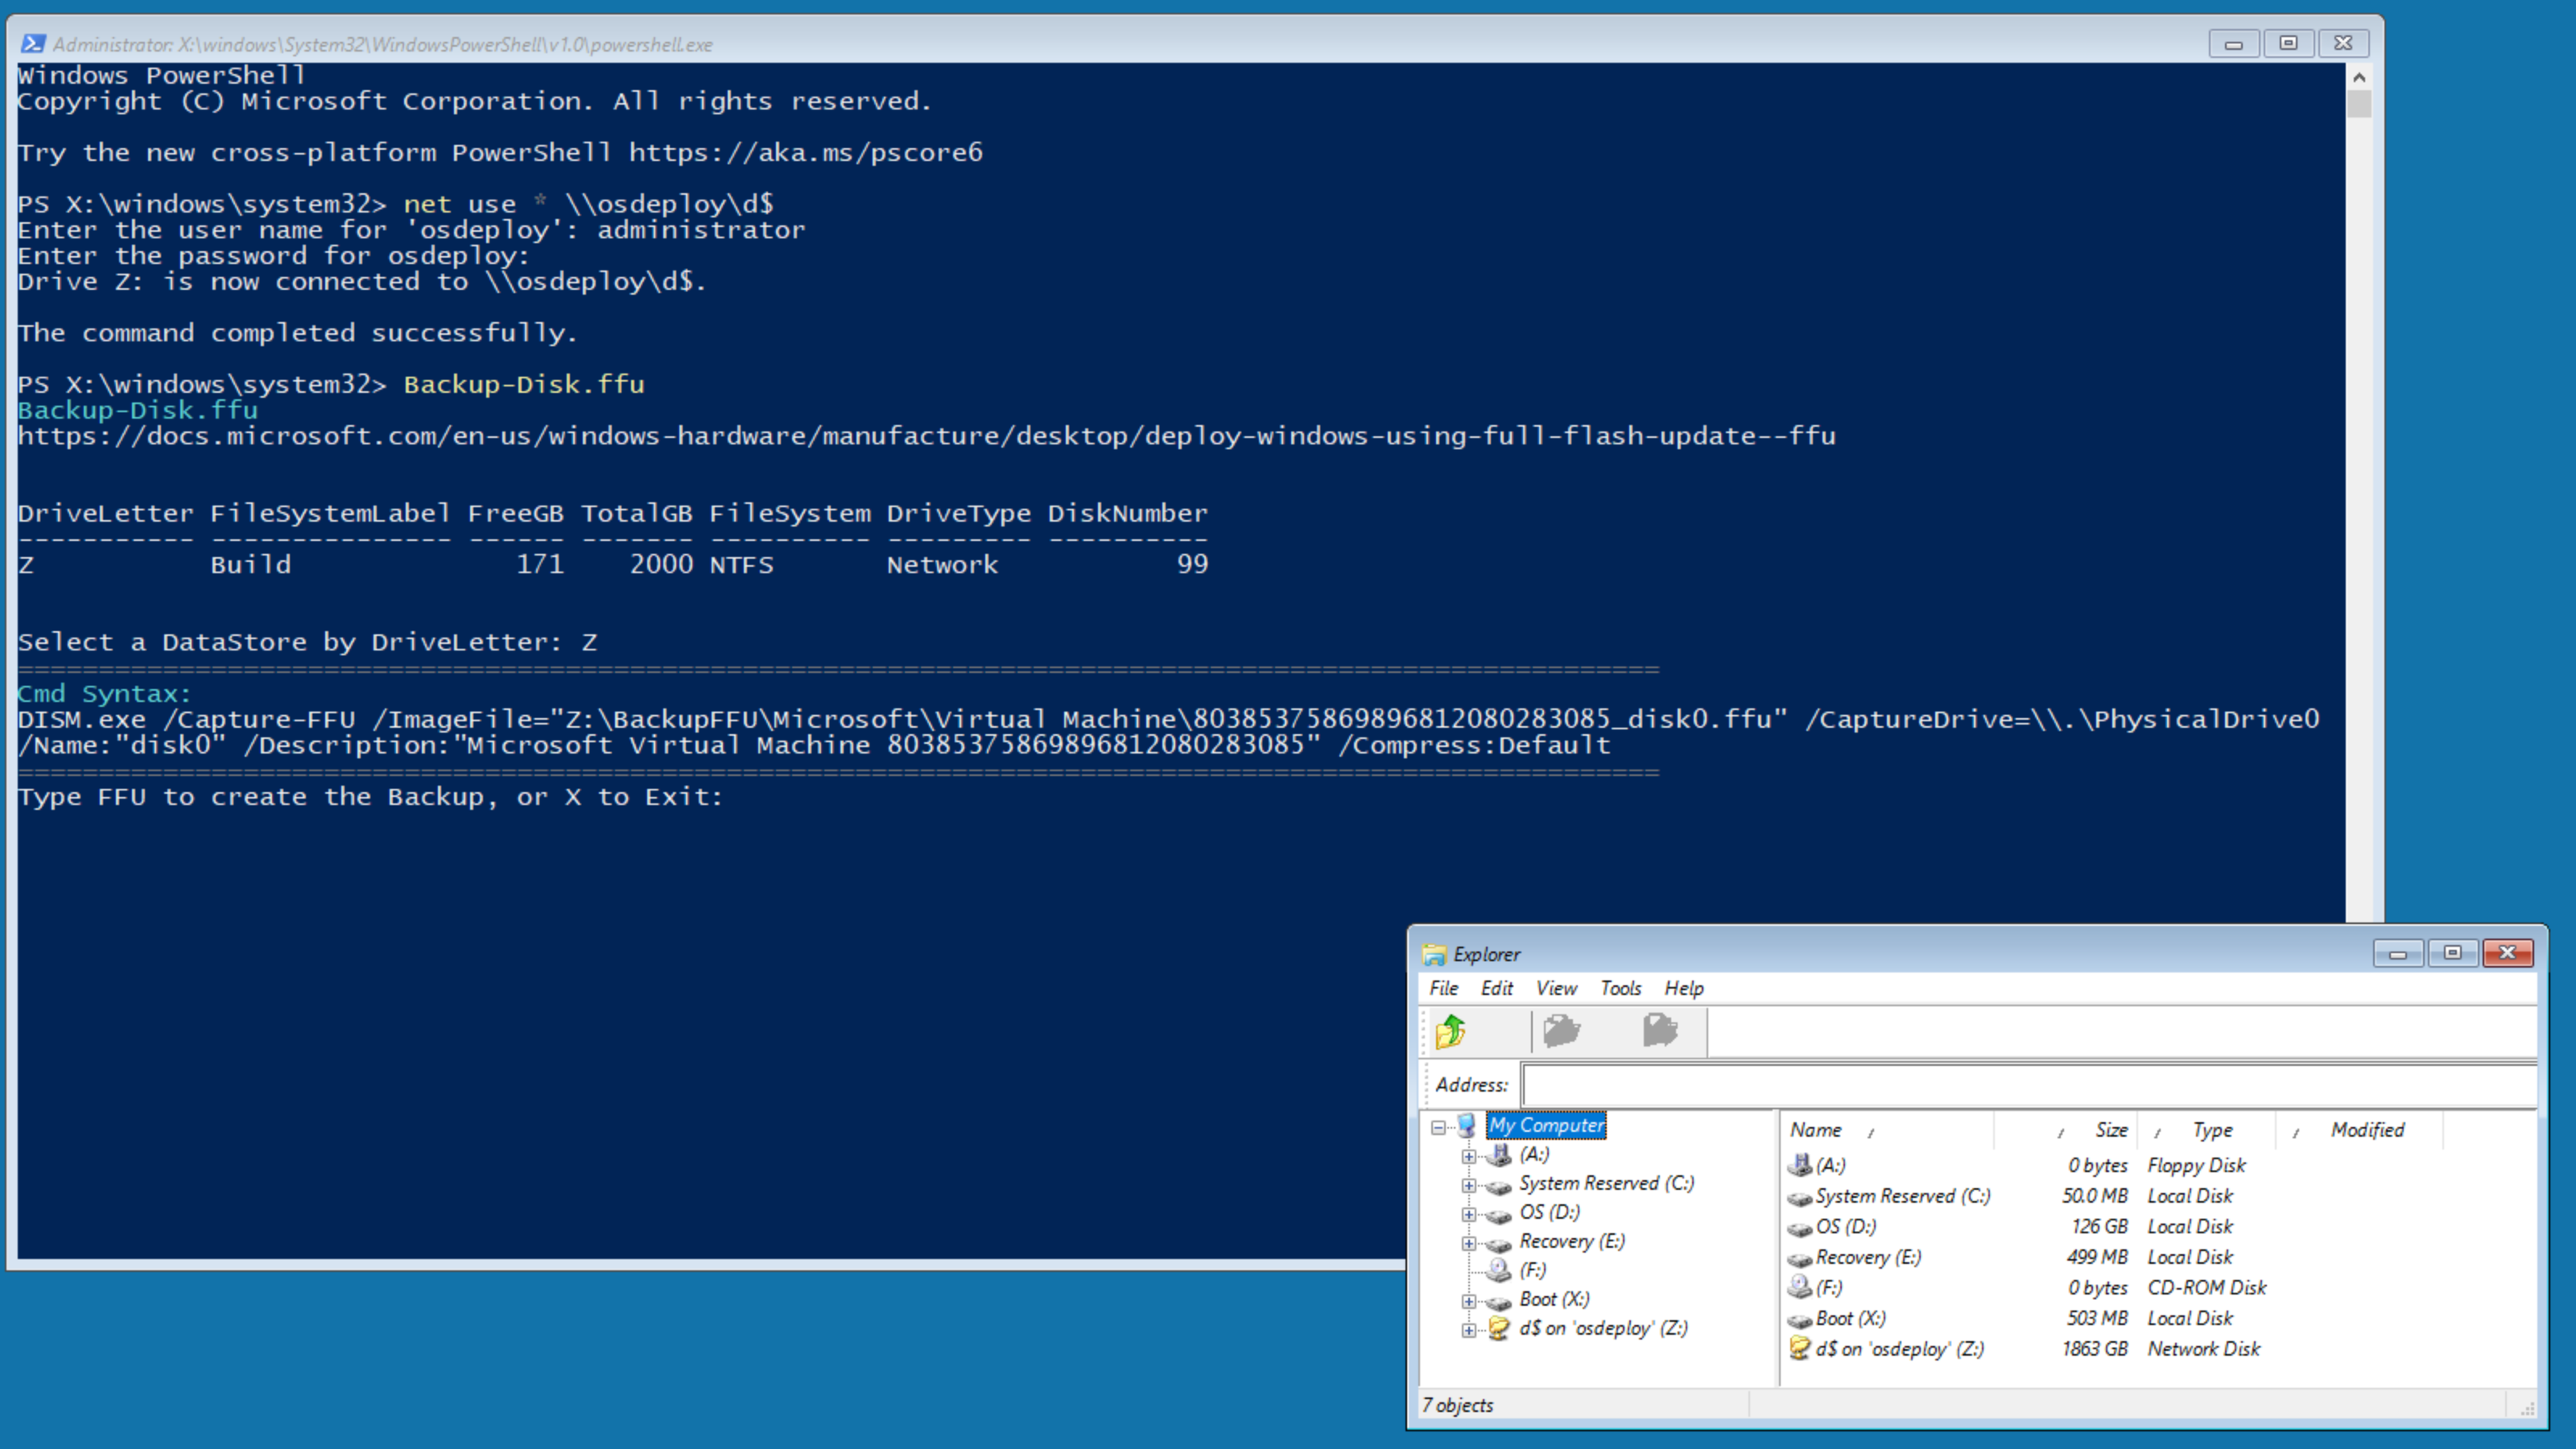Click the Boot (X:) drive icon in the tree
2576x1449 pixels.
click(x=1498, y=1302)
